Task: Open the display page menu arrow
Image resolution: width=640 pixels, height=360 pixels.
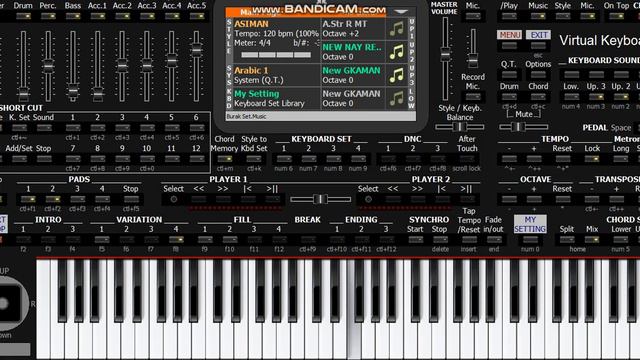Action: point(400,12)
